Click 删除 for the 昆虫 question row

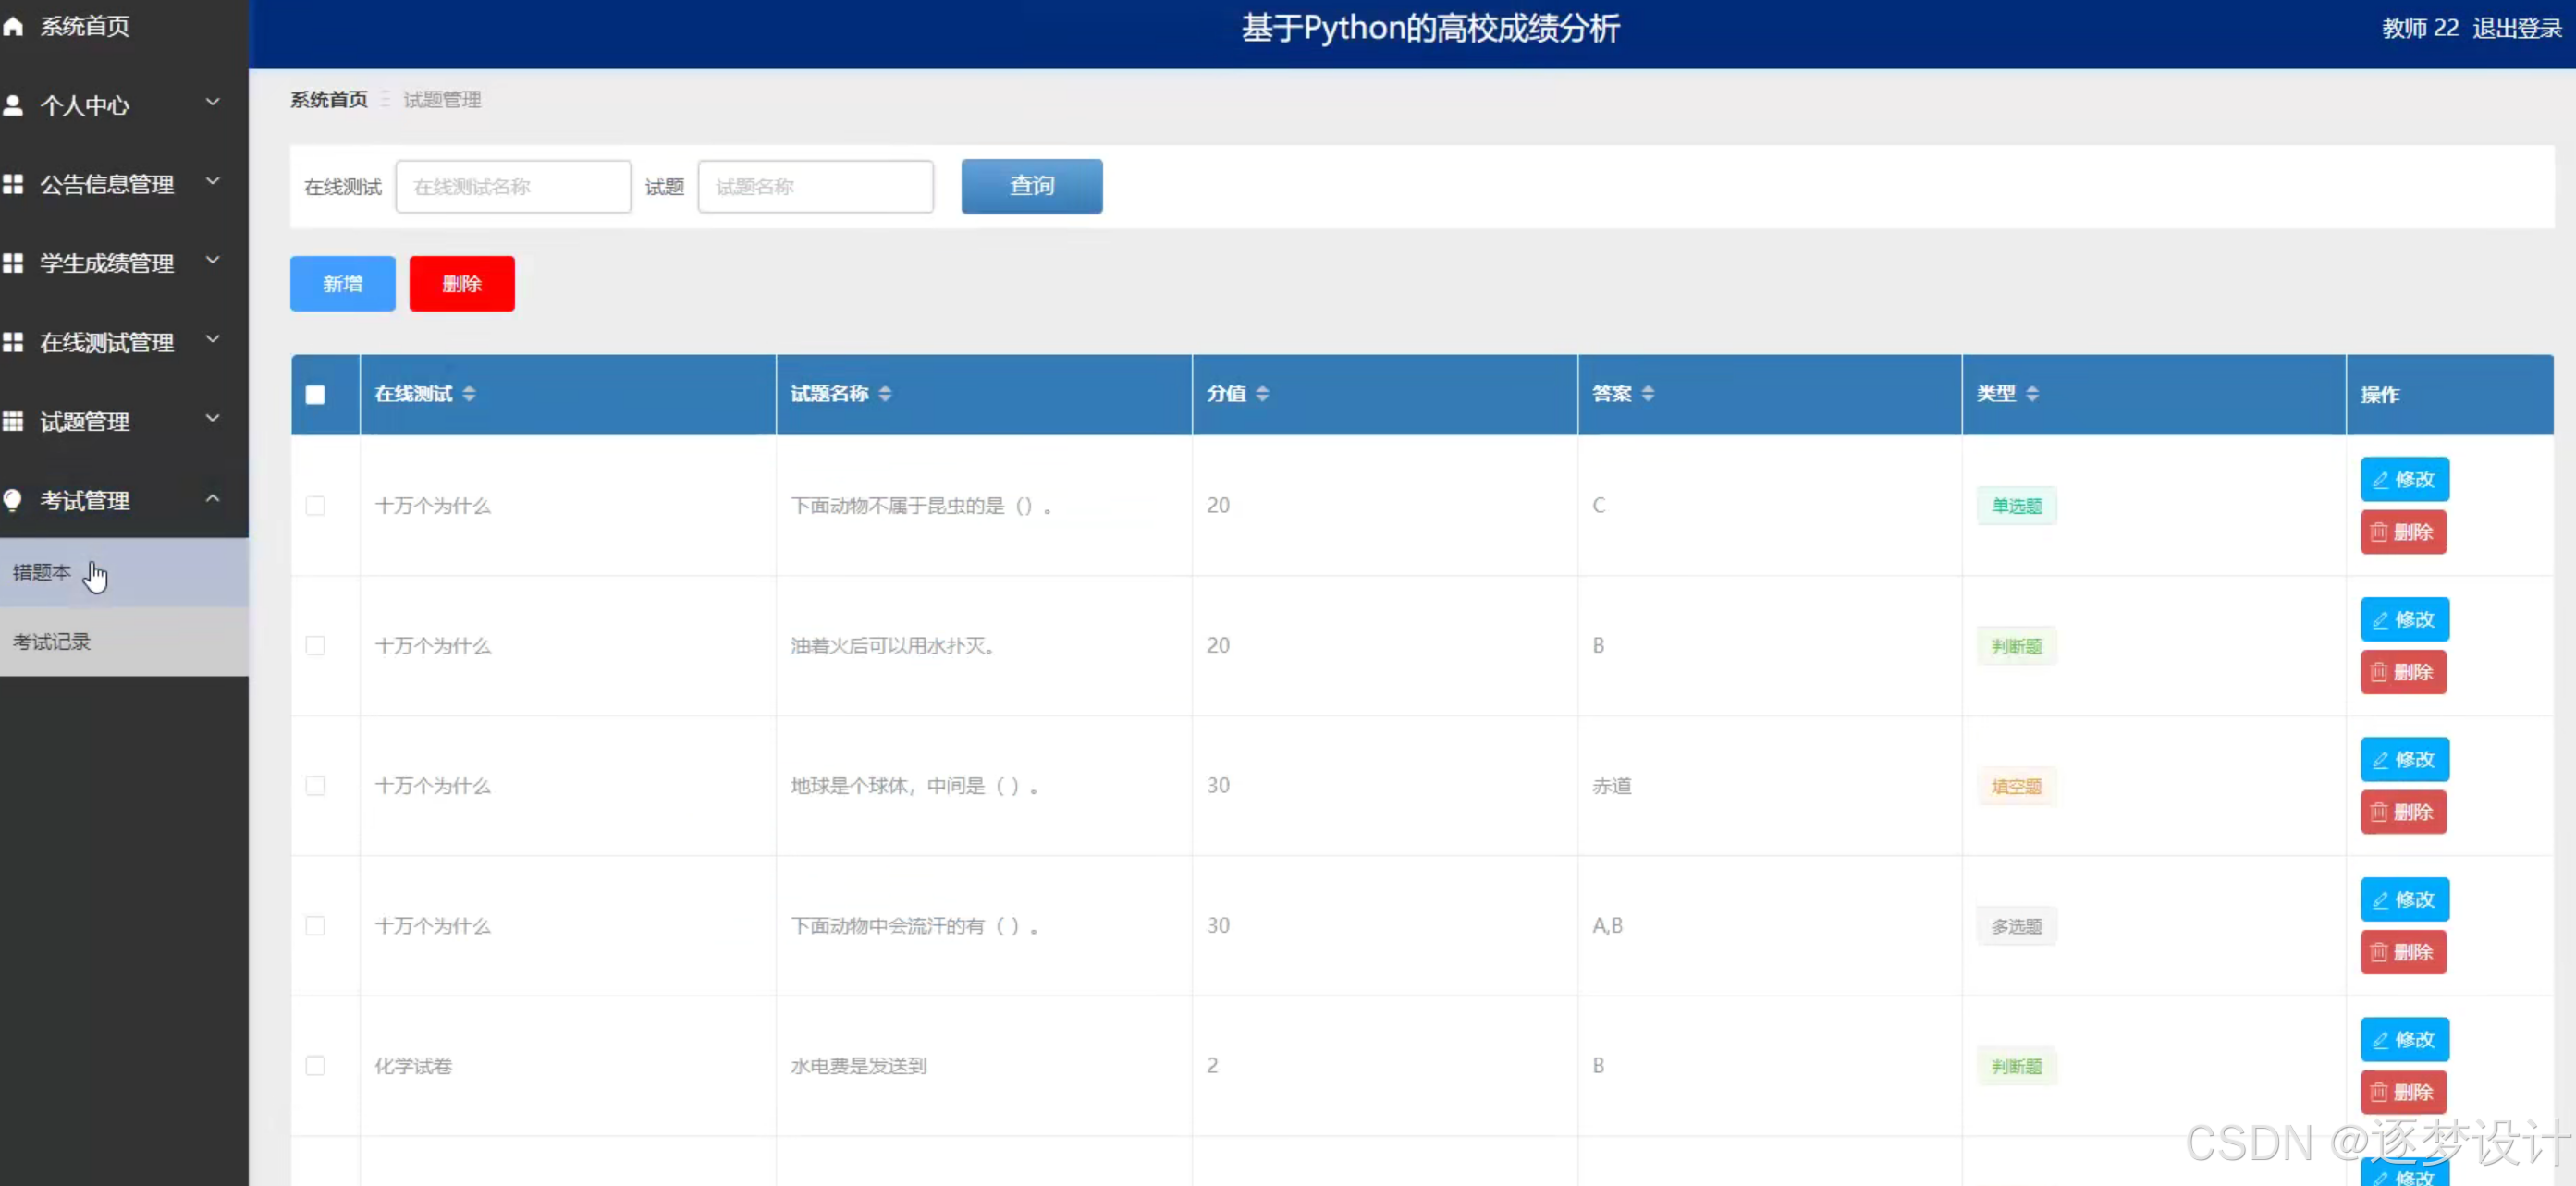point(2403,532)
